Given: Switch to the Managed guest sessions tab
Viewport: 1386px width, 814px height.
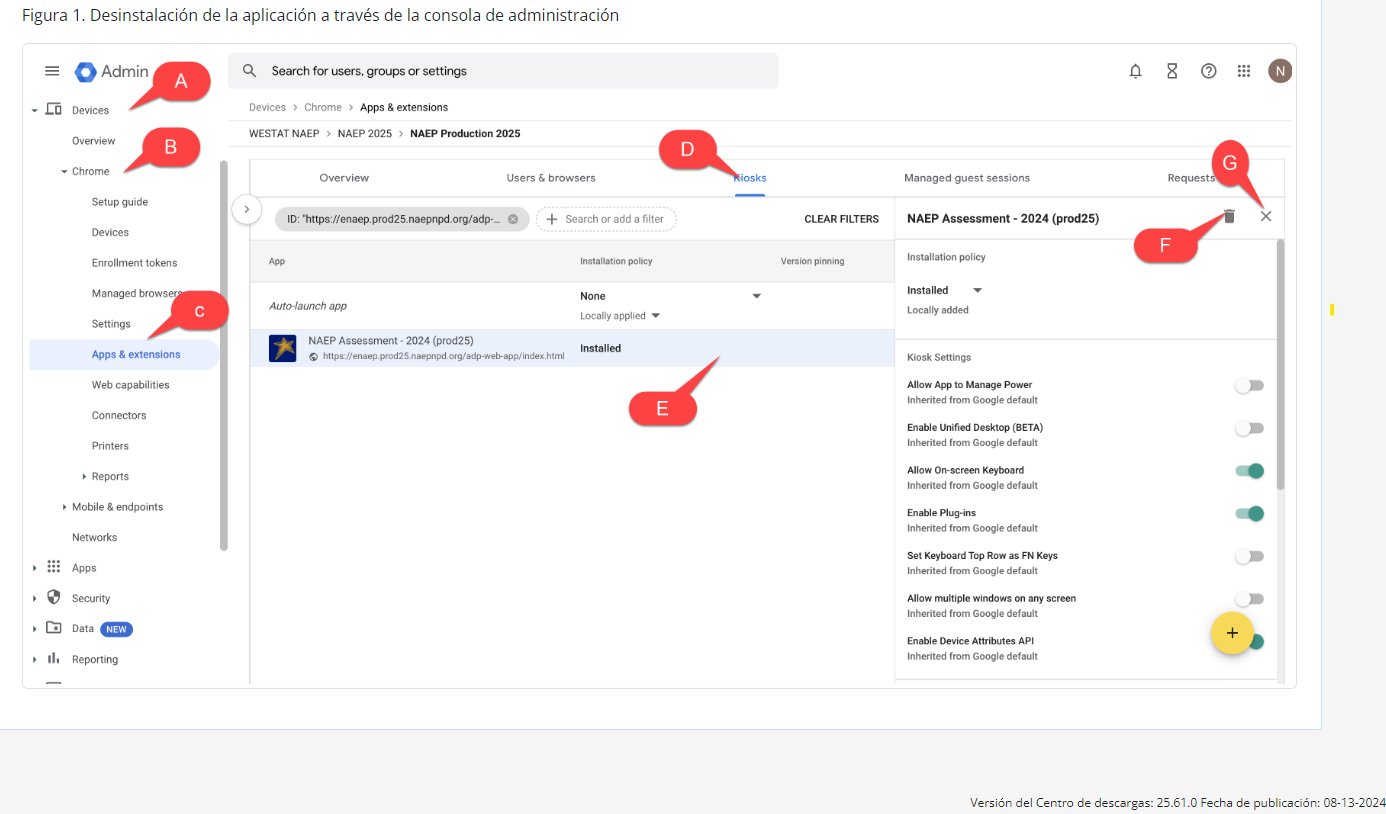Looking at the screenshot, I should click(x=967, y=178).
